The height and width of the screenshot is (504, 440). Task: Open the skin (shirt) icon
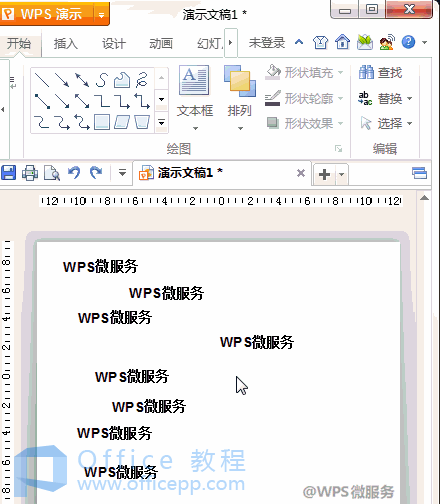click(x=320, y=43)
